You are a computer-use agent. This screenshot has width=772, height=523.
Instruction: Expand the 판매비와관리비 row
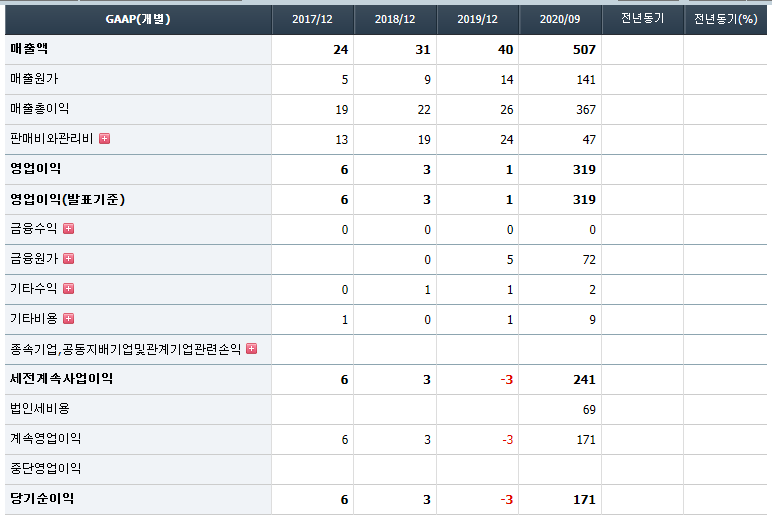coord(104,139)
